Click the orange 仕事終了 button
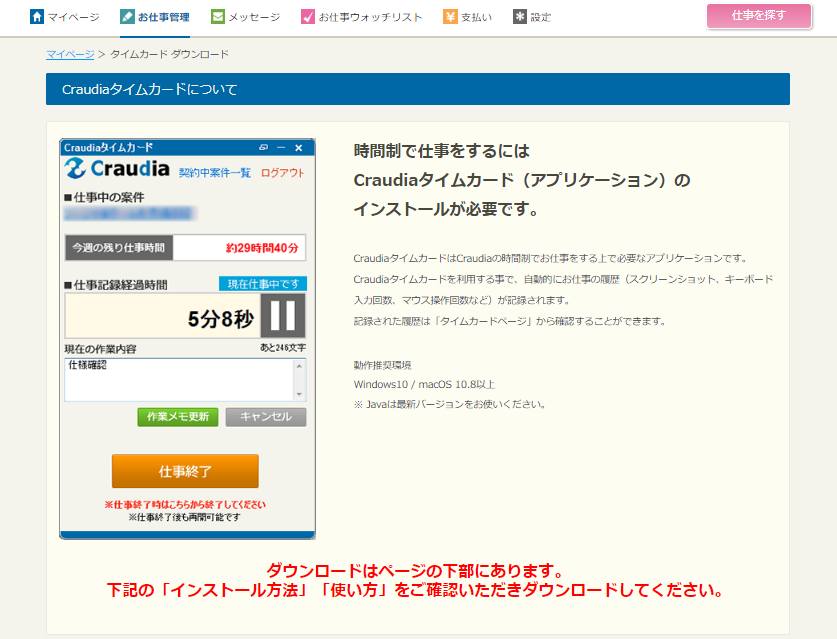This screenshot has width=837, height=639. click(185, 471)
